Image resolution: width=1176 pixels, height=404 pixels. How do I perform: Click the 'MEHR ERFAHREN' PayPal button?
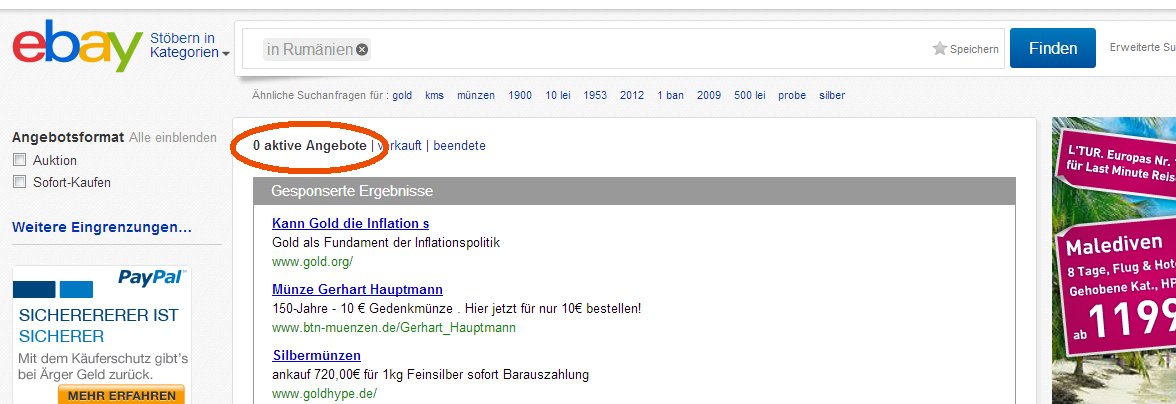click(x=121, y=395)
